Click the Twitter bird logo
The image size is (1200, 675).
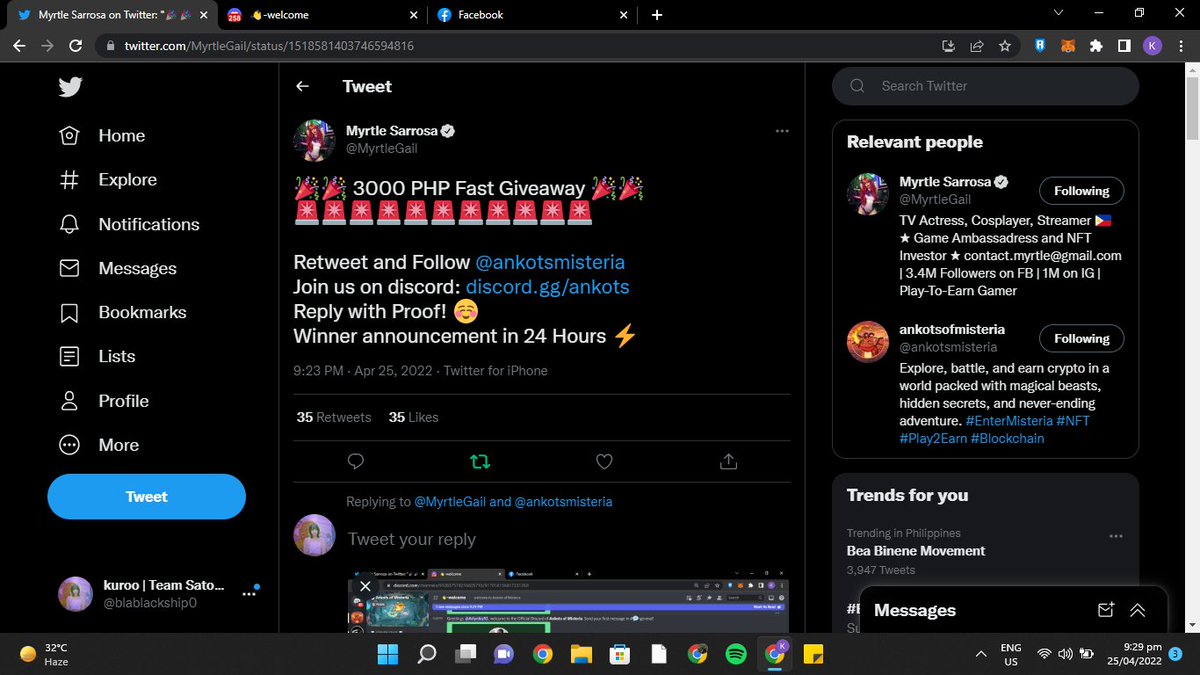point(69,87)
